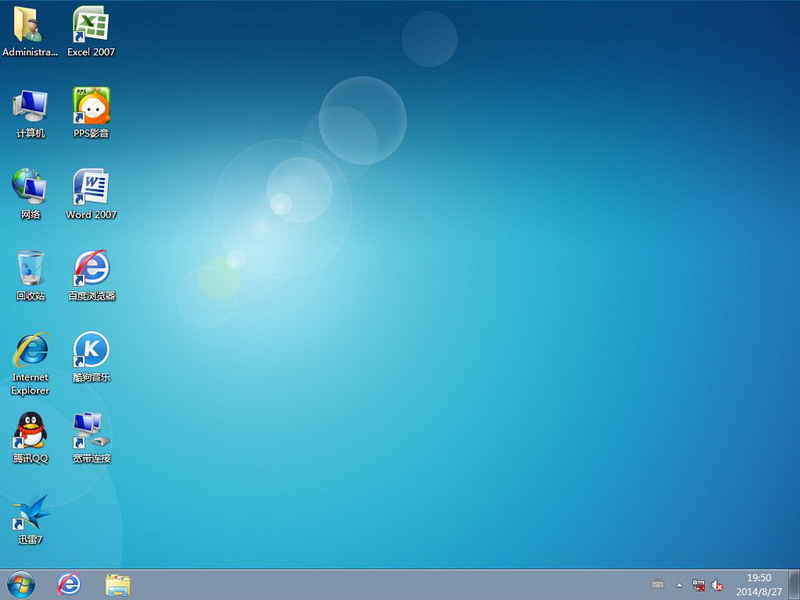Open the Windows Start menu

pos(21,585)
